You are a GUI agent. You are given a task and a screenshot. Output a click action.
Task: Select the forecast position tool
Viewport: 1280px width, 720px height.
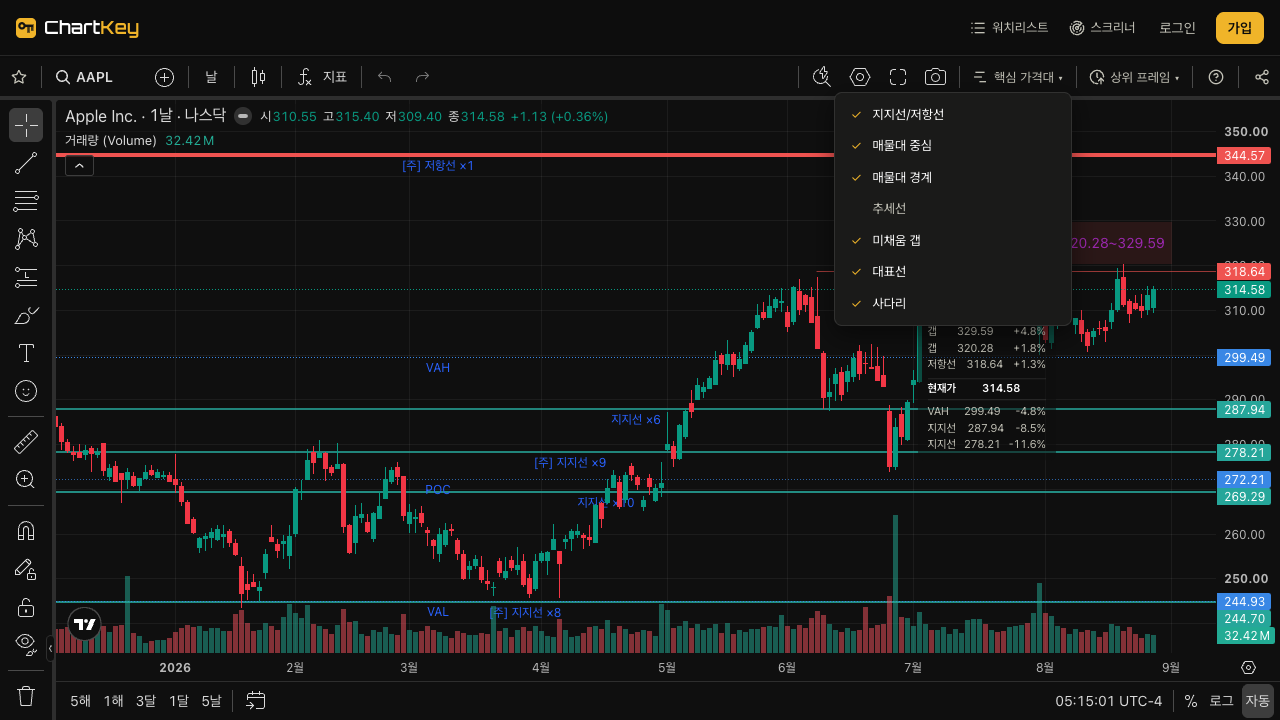[x=26, y=277]
